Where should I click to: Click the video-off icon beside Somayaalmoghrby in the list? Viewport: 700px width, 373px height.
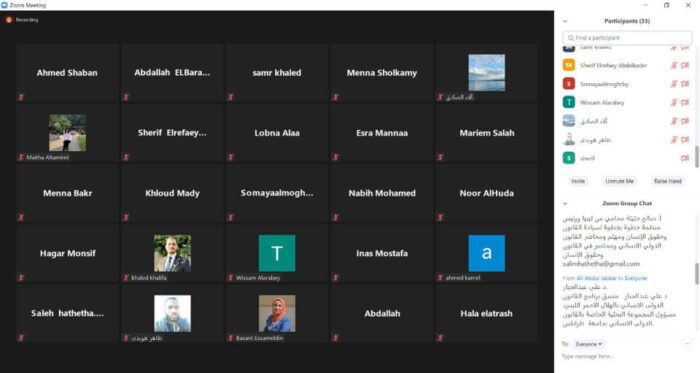[x=685, y=84]
